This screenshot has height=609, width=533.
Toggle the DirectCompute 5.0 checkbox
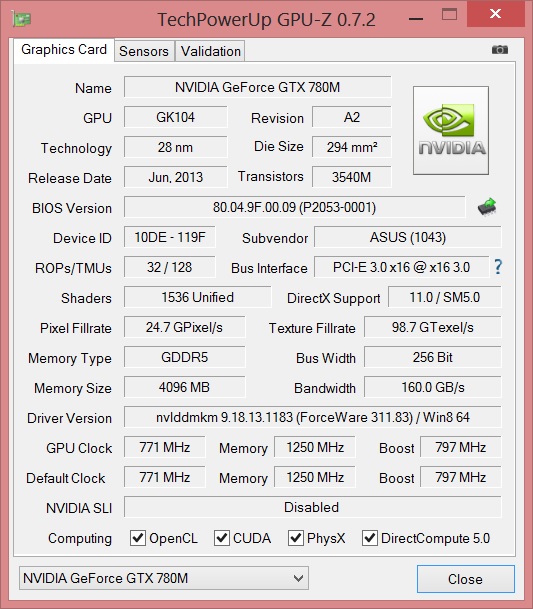pos(369,538)
